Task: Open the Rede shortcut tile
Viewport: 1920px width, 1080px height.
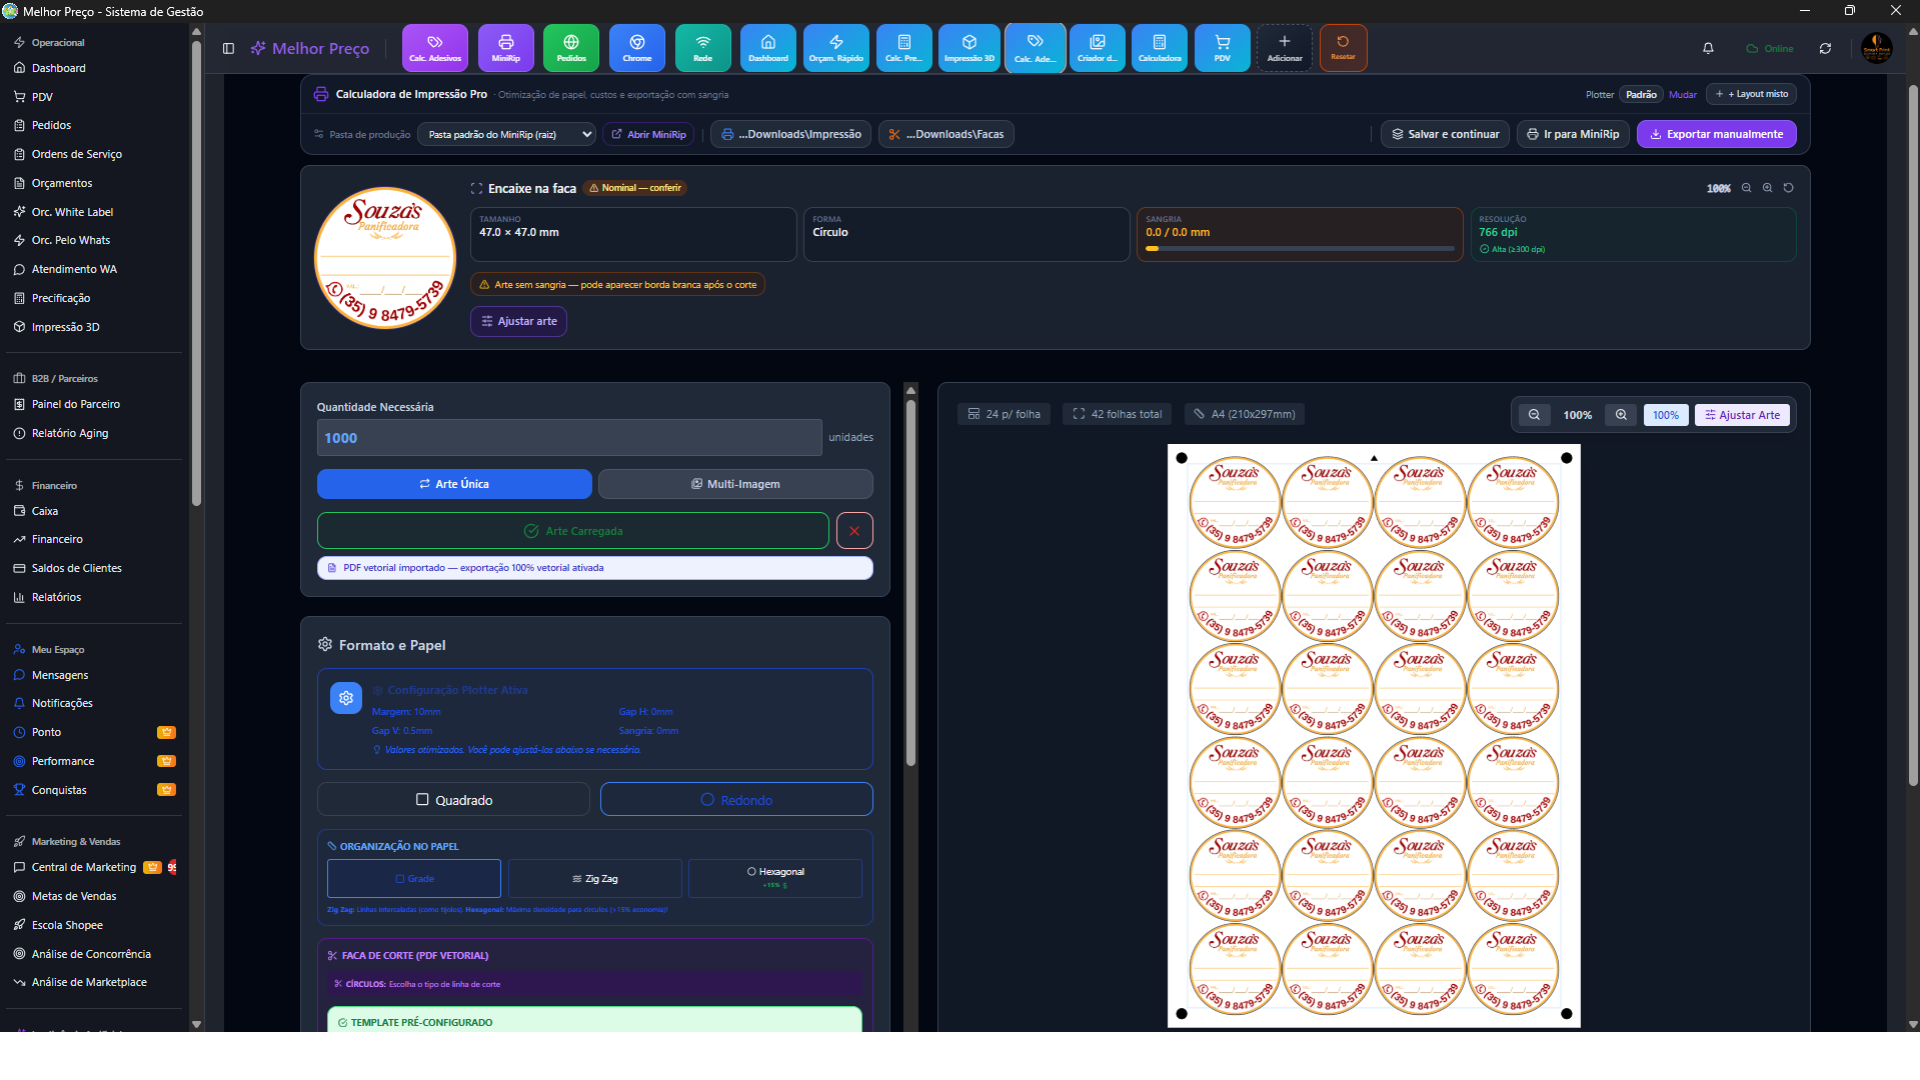Action: [703, 48]
